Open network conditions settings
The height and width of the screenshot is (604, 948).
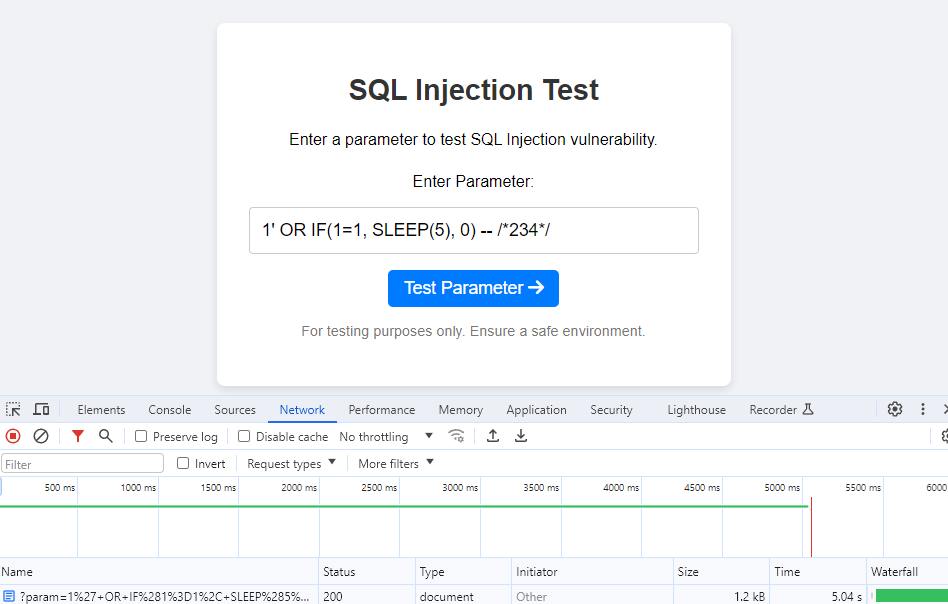click(457, 436)
